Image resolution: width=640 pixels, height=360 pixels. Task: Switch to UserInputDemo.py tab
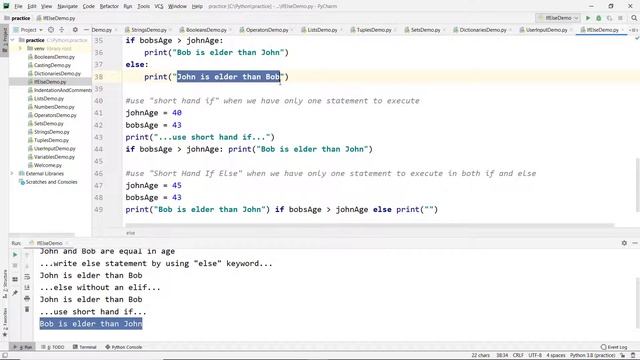(546, 30)
